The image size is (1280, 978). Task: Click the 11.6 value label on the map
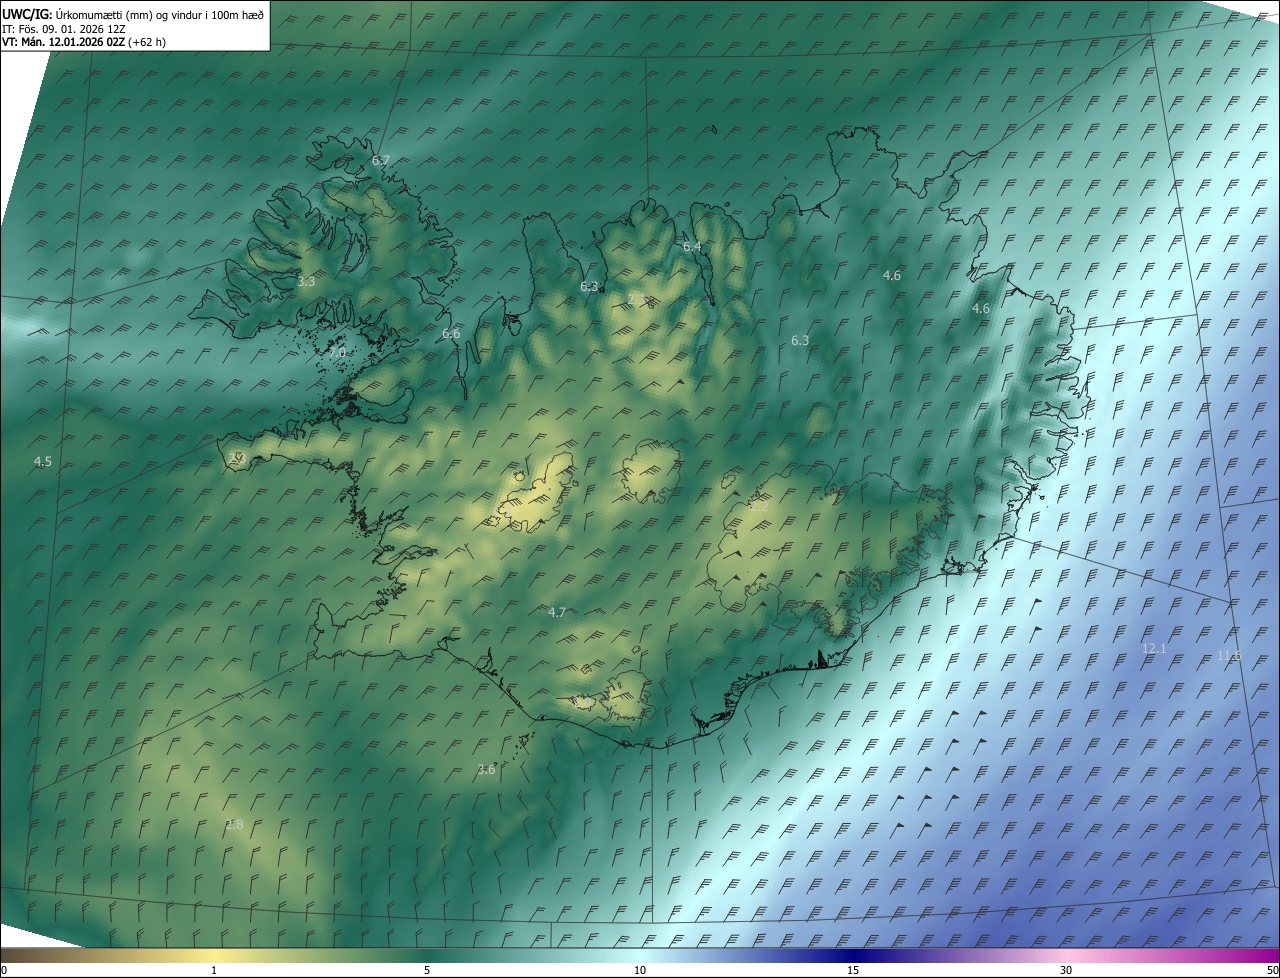point(1229,655)
